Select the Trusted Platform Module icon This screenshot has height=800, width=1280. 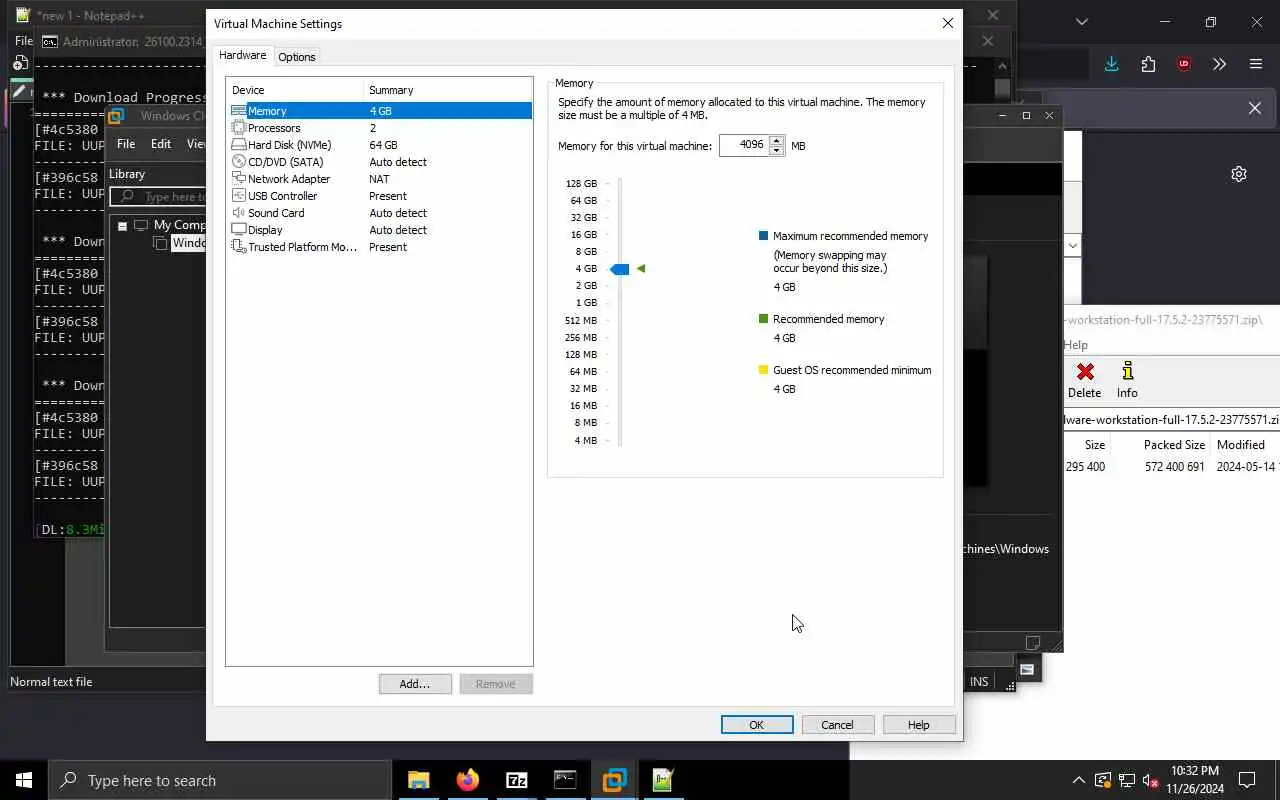(x=239, y=247)
